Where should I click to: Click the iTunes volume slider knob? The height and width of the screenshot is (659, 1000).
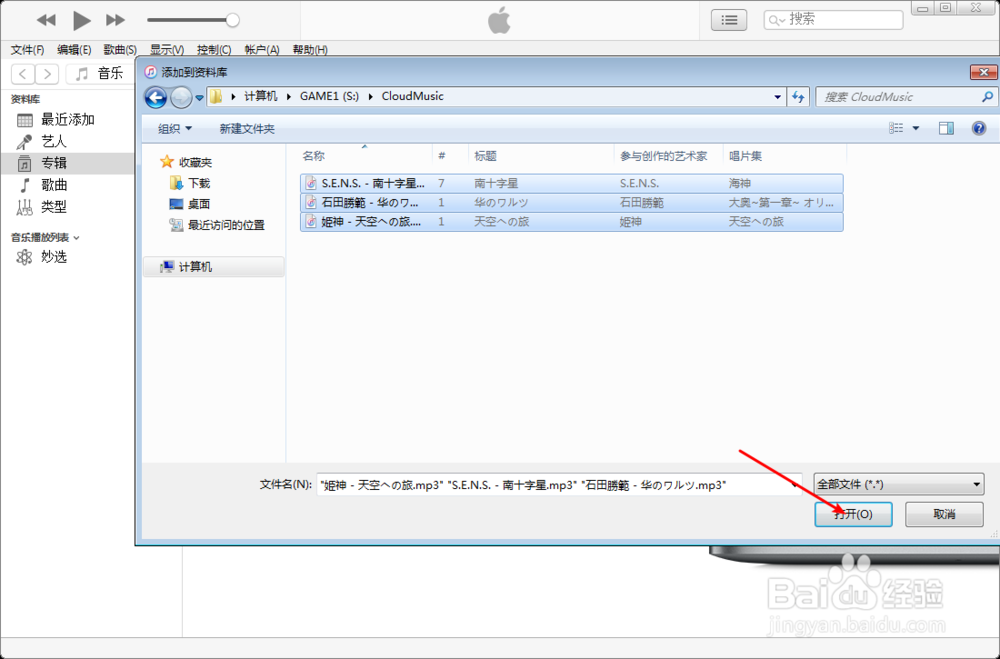click(x=233, y=20)
